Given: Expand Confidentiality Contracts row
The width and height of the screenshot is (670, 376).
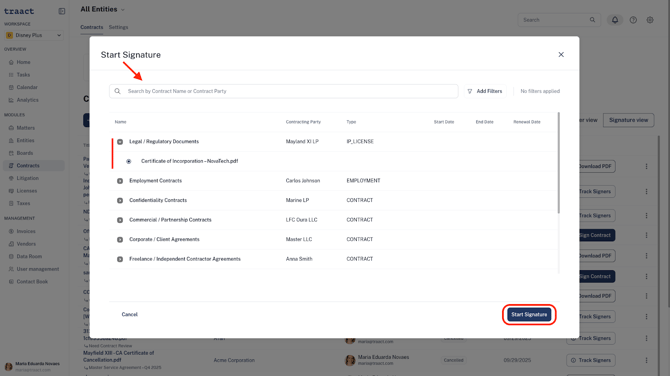Looking at the screenshot, I should (x=120, y=200).
